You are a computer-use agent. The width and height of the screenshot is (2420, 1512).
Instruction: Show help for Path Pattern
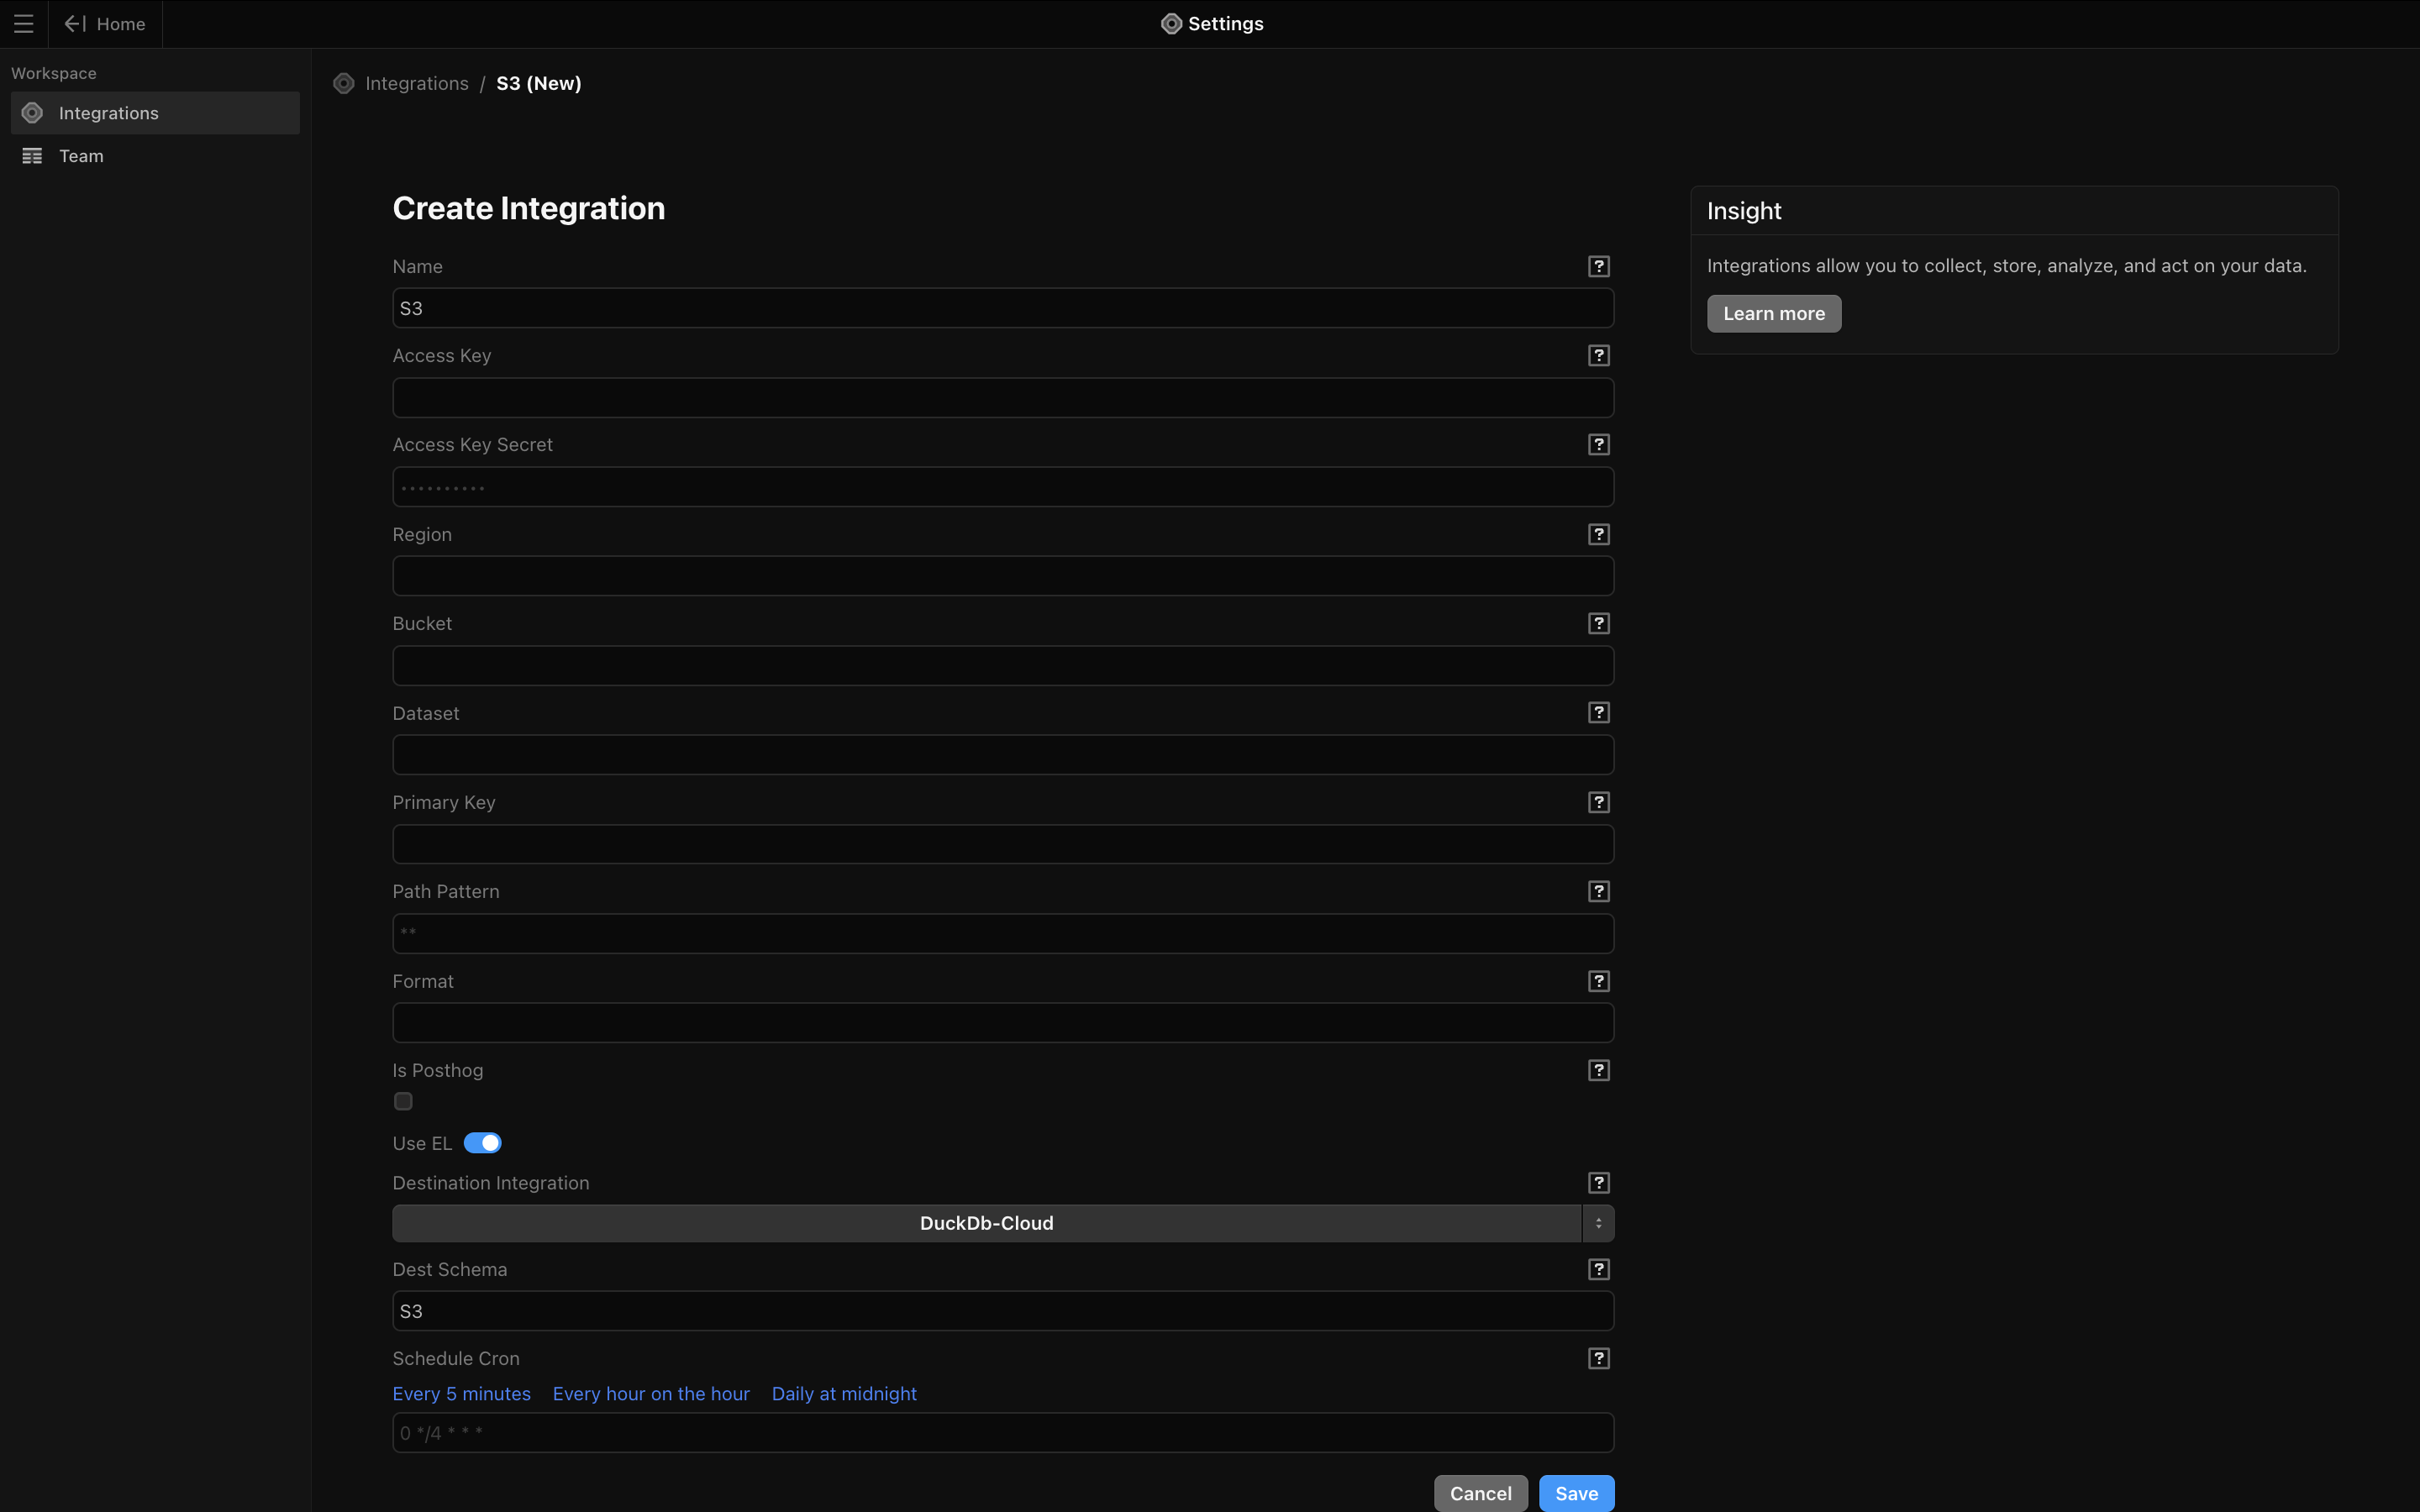[1598, 892]
